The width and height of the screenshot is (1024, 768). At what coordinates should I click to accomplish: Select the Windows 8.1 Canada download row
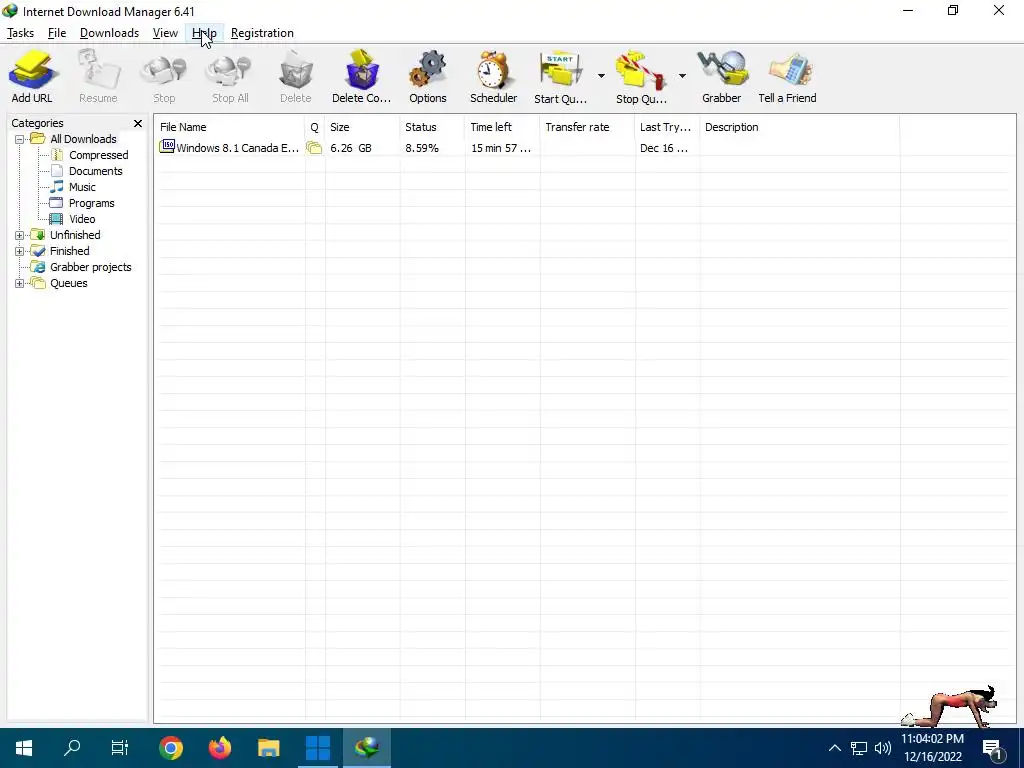point(528,148)
